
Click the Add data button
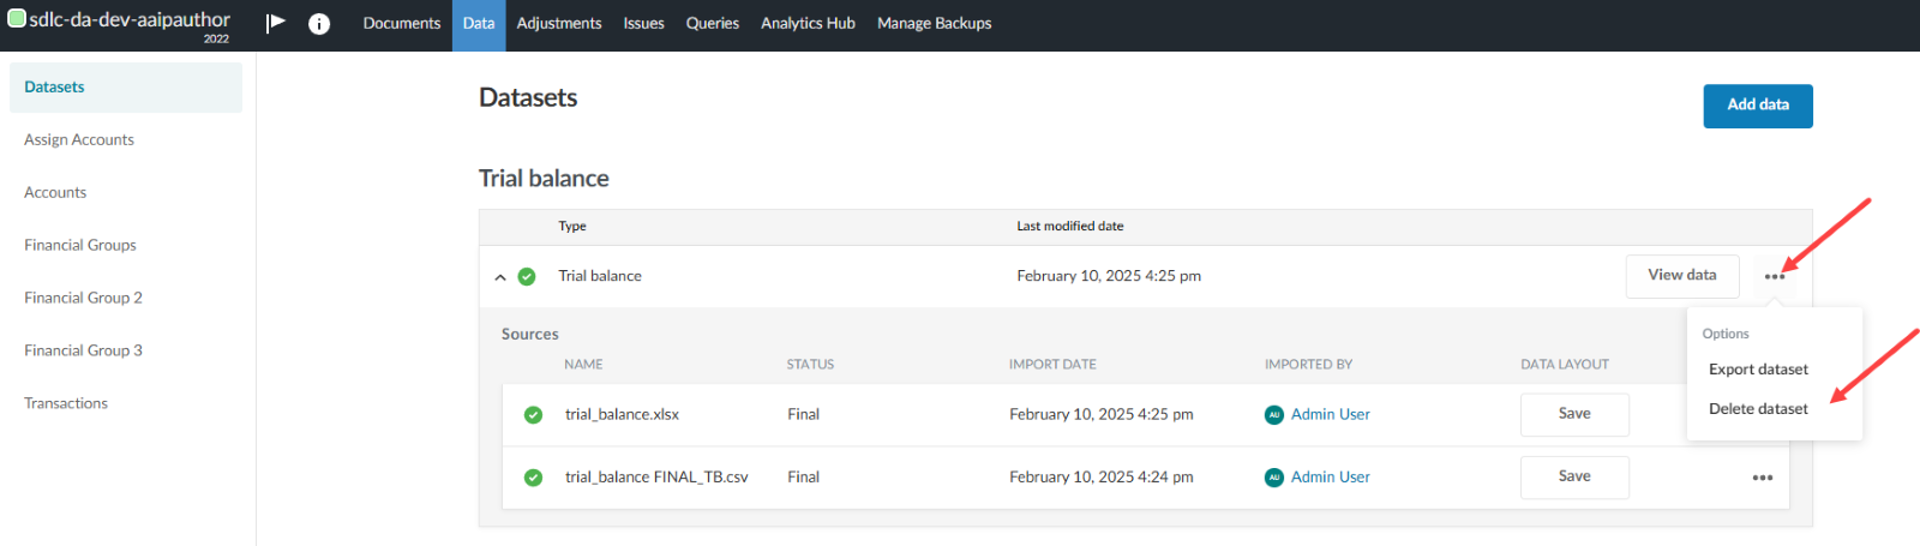(1757, 105)
